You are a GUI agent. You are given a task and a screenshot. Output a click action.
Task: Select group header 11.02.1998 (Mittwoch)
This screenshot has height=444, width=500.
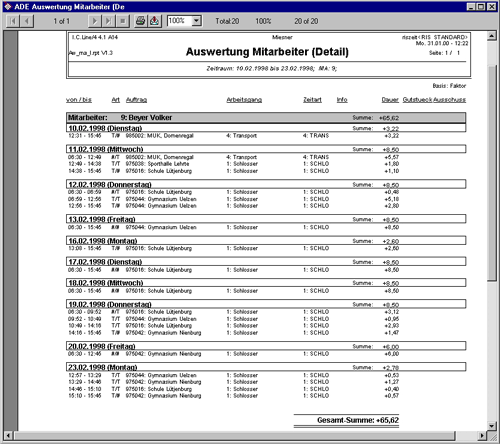tap(266, 149)
